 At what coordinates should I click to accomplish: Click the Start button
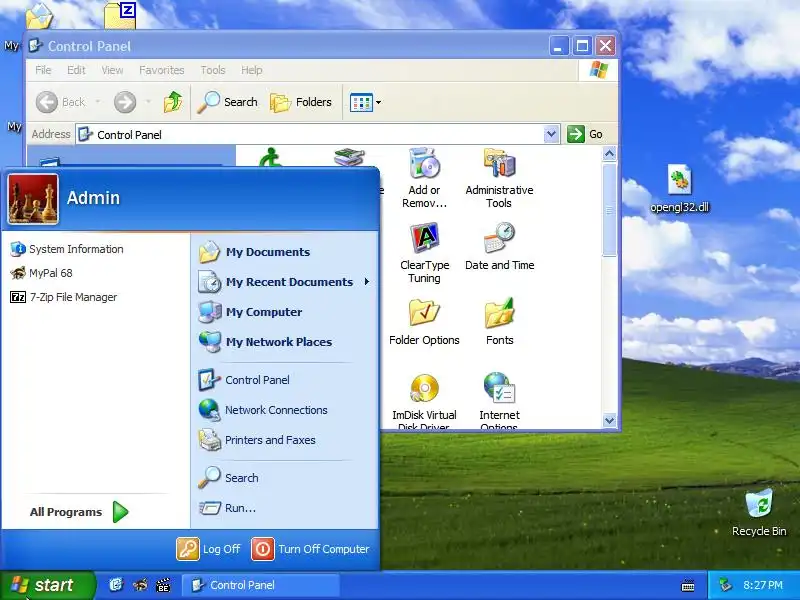[x=48, y=585]
